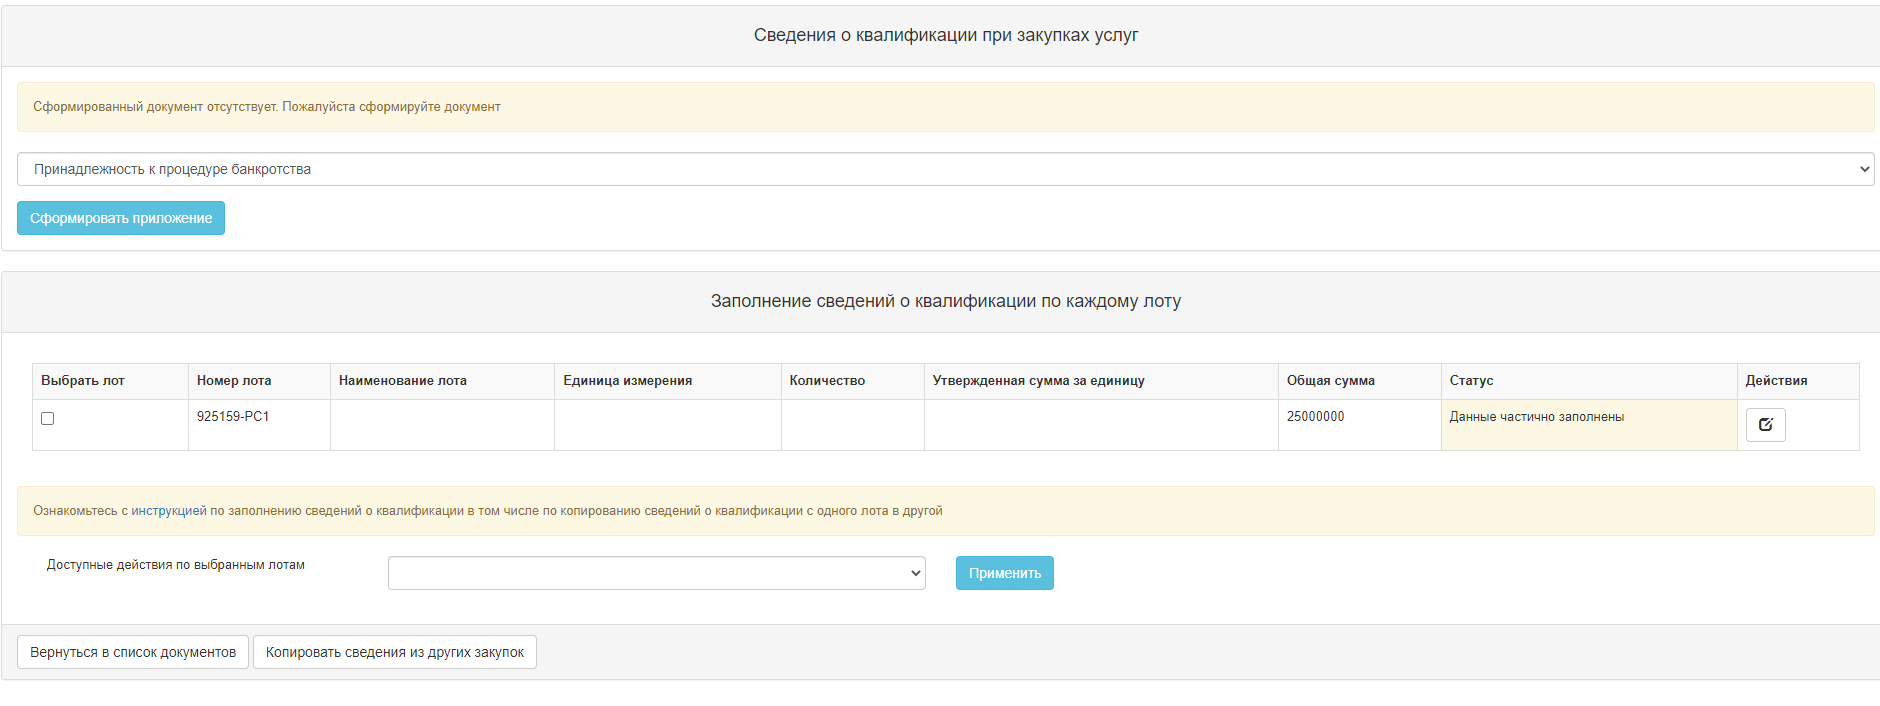Image resolution: width=1880 pixels, height=706 pixels.
Task: Click heading 'Заполнение сведений о квалификации по каждому лоту'
Action: coord(945,301)
